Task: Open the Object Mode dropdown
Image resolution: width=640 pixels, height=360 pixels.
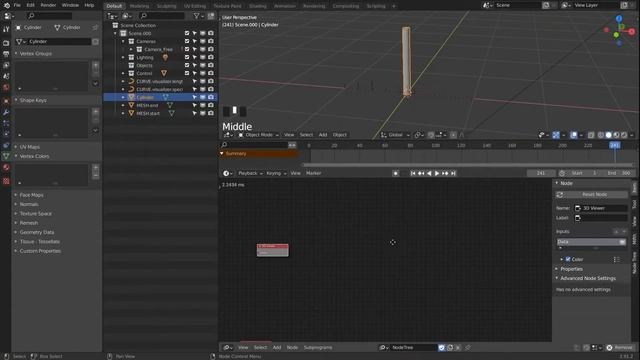Action: [258, 135]
